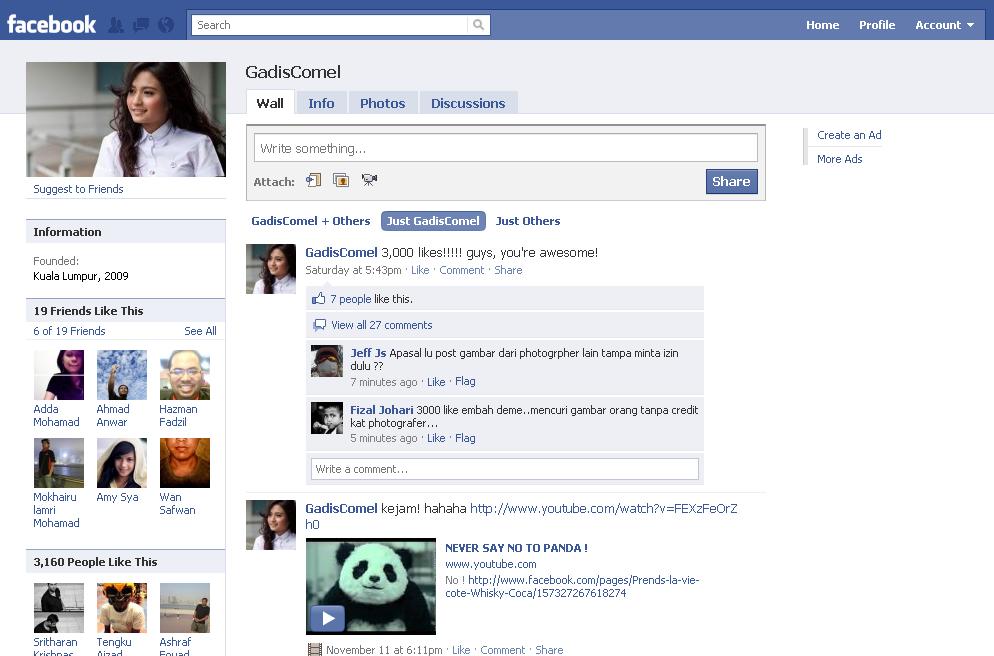994x656 pixels.
Task: Open Ahmad Anwar's profile picture
Action: click(x=122, y=375)
